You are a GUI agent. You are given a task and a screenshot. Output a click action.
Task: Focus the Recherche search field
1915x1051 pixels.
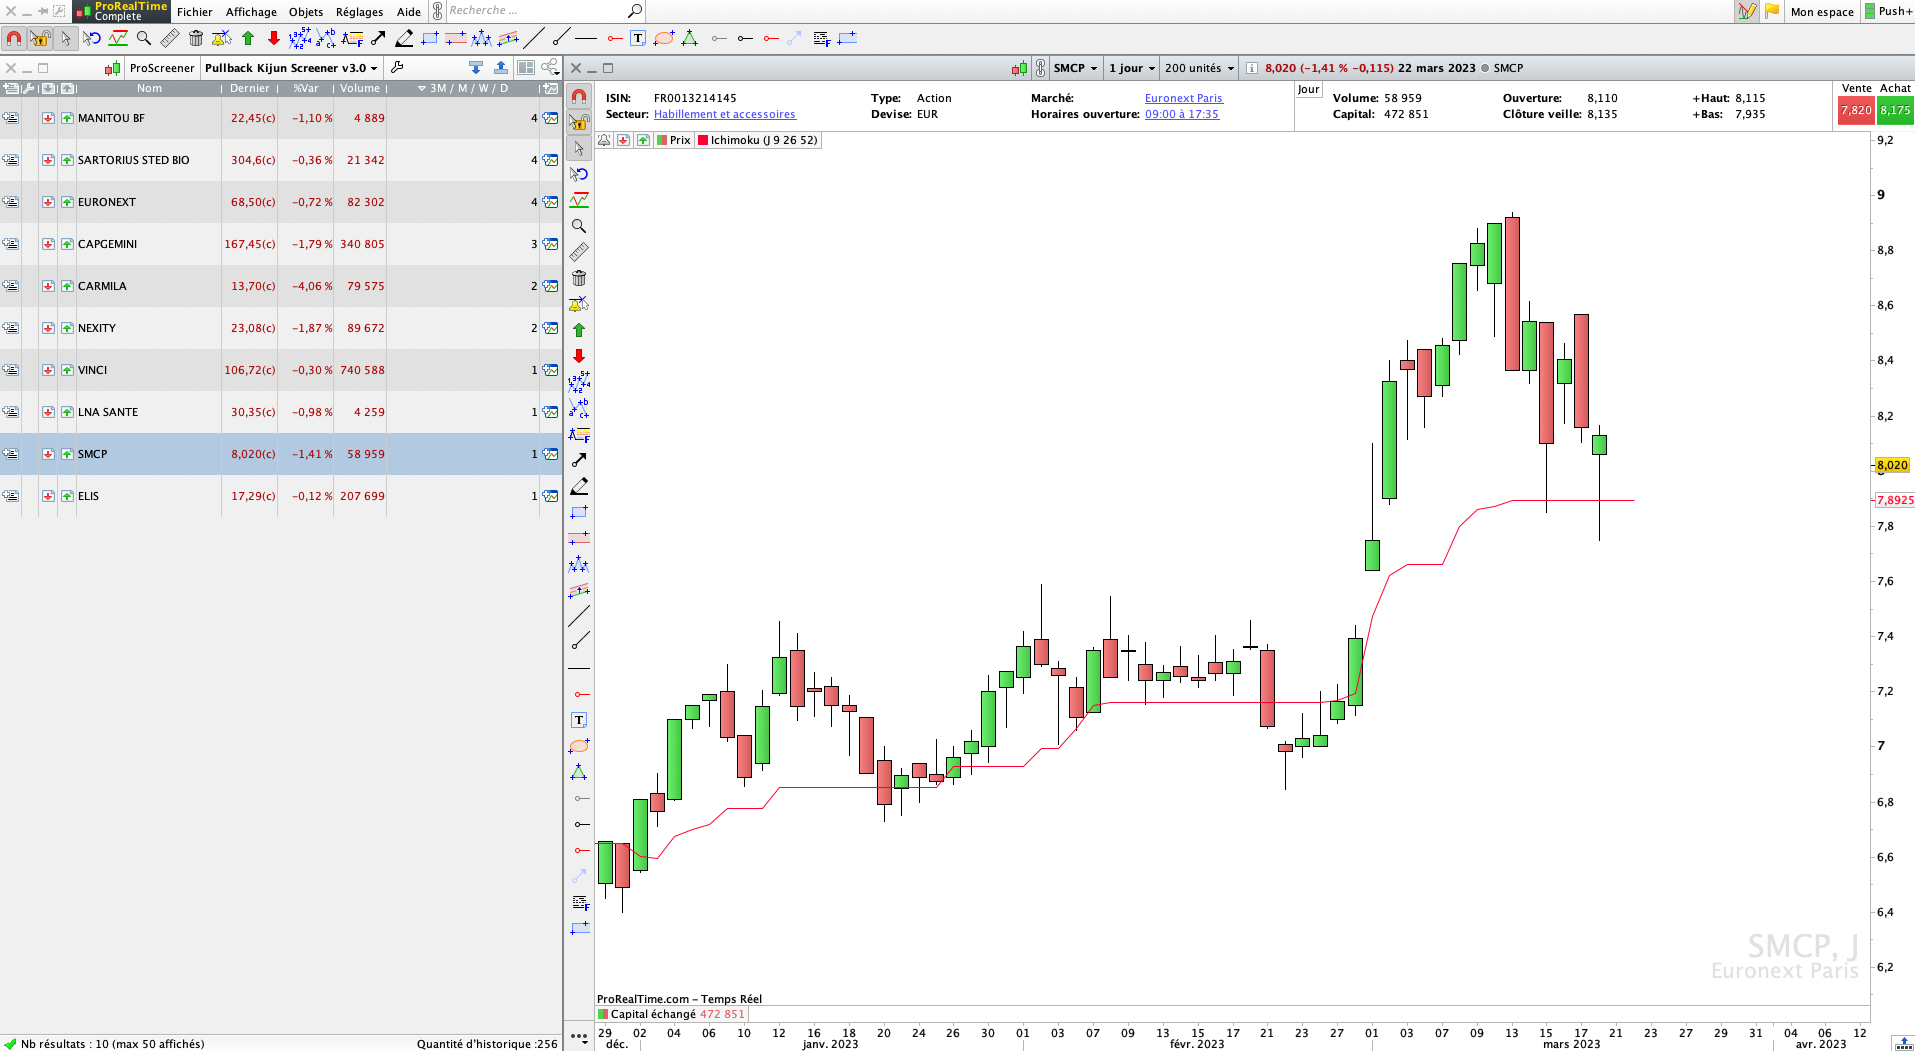pos(535,11)
